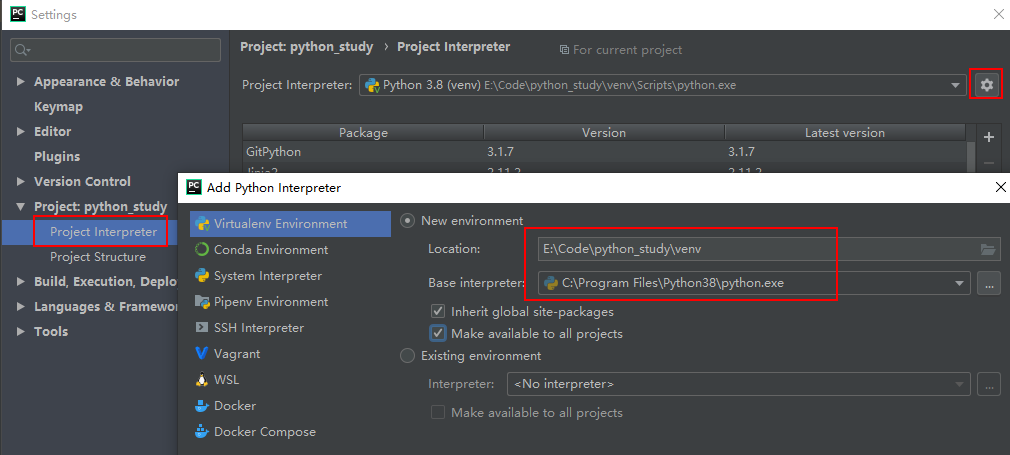
Task: Click disabled Make available to all projects checkbox
Action: click(438, 412)
